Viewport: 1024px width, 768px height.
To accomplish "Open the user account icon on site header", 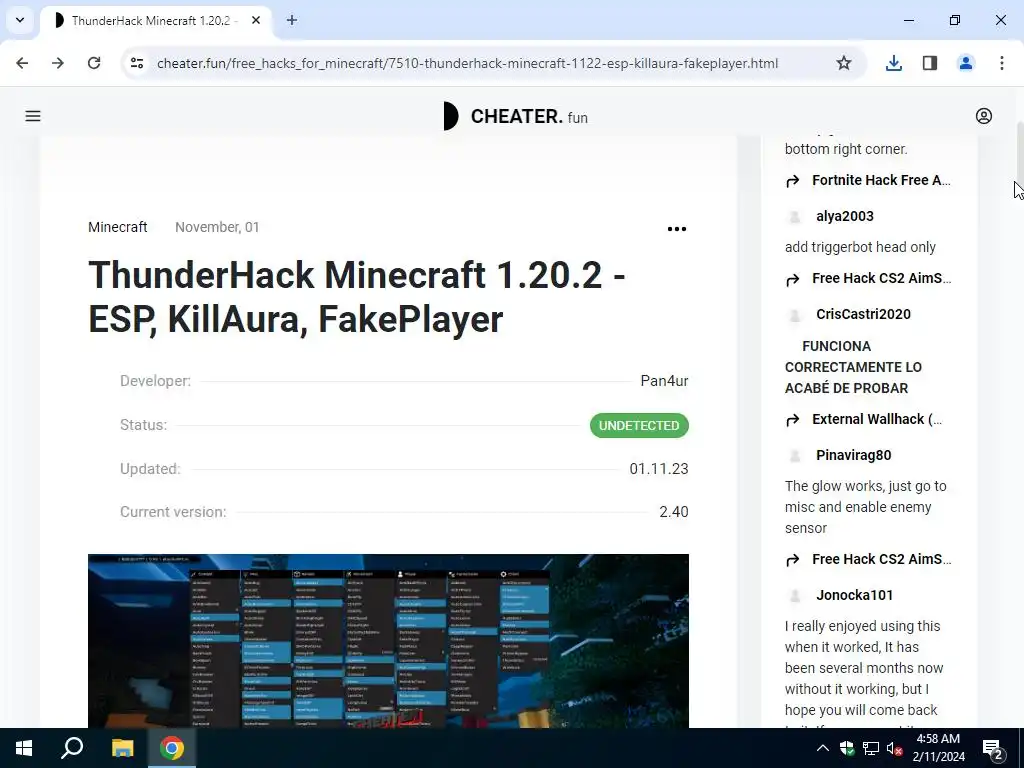I will [x=984, y=116].
